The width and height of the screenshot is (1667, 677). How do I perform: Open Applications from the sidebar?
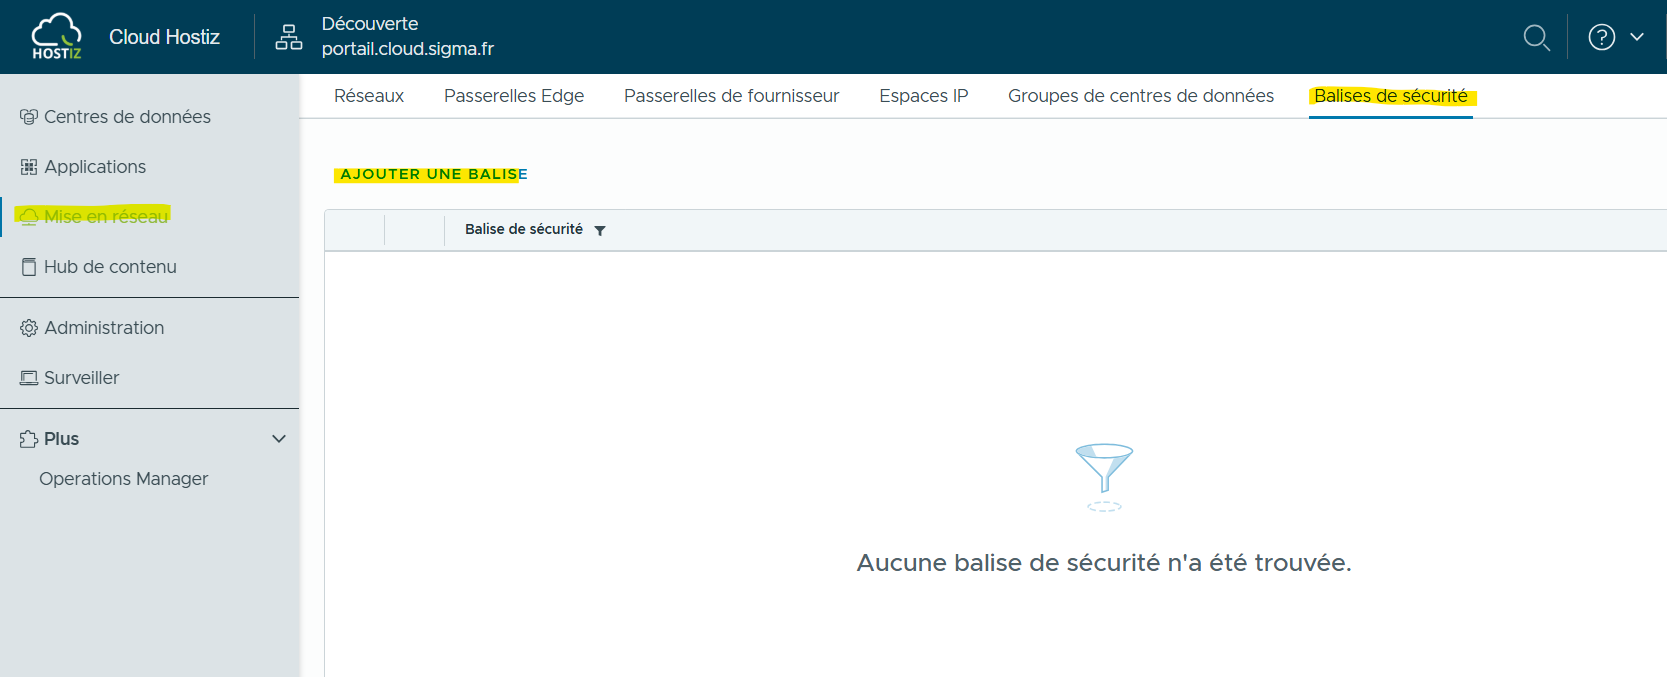(x=95, y=167)
